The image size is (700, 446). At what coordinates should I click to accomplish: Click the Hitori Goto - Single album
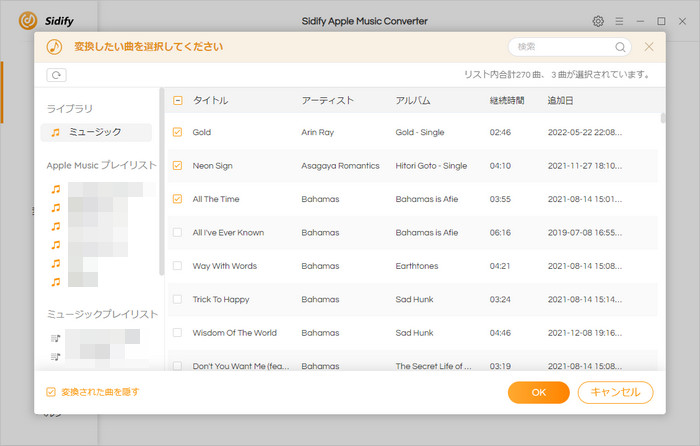[x=431, y=166]
